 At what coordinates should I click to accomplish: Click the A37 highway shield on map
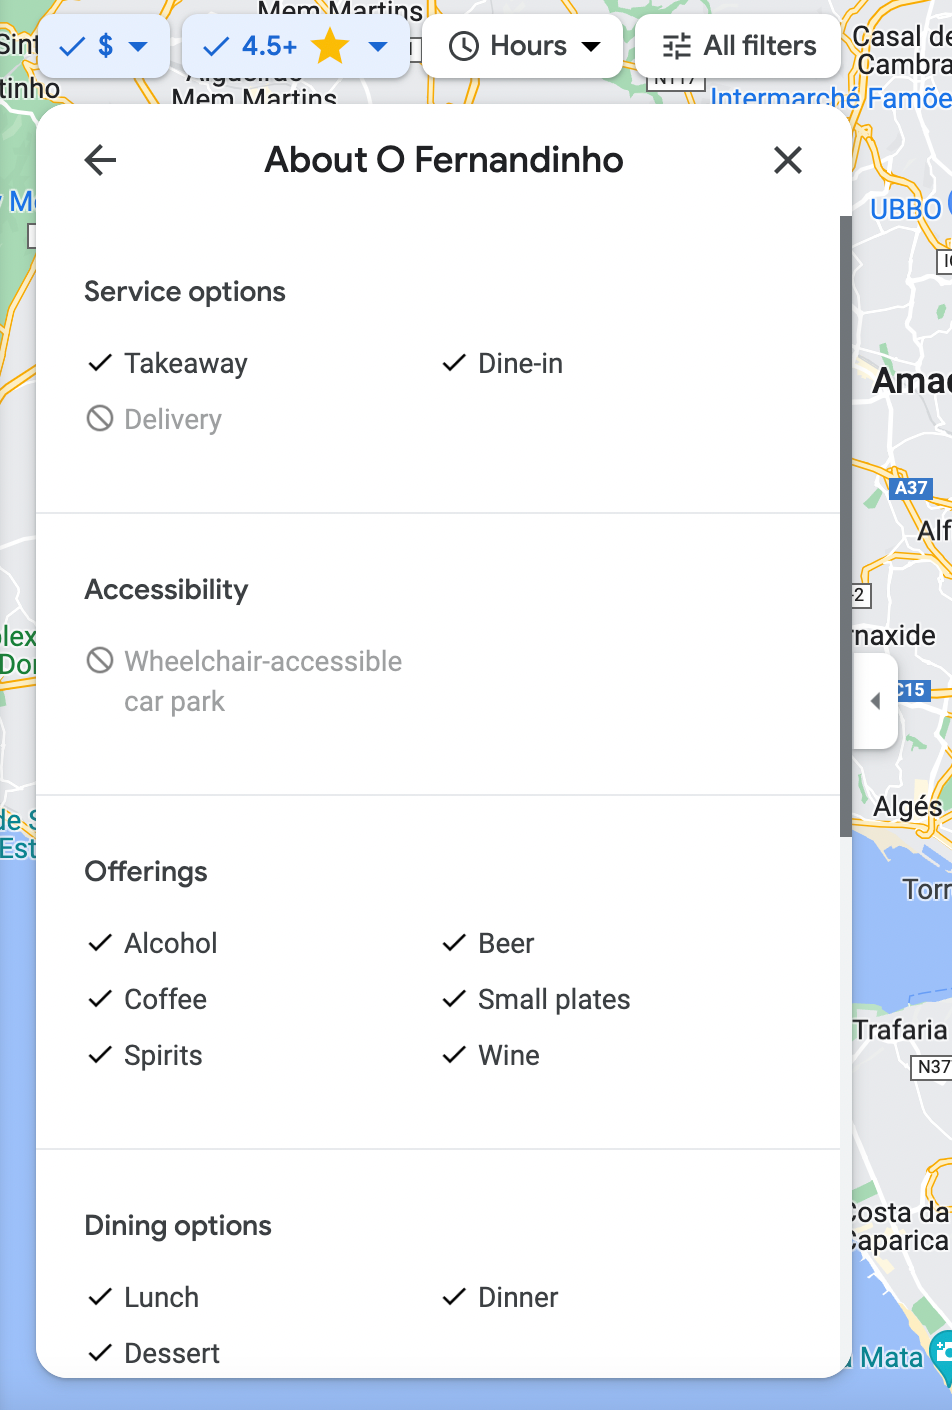tap(910, 488)
